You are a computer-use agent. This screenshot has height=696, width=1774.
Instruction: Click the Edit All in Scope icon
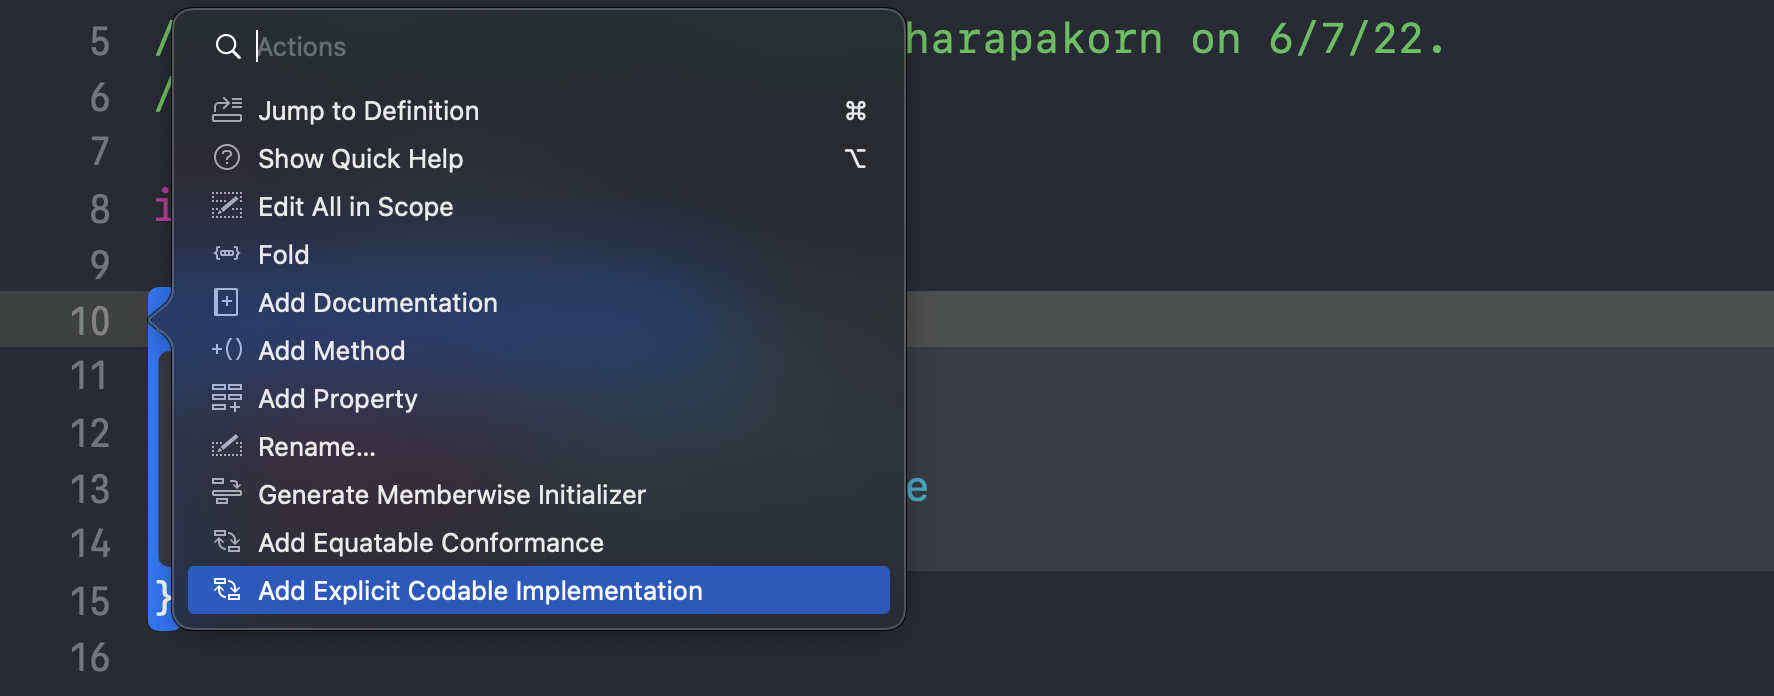227,206
